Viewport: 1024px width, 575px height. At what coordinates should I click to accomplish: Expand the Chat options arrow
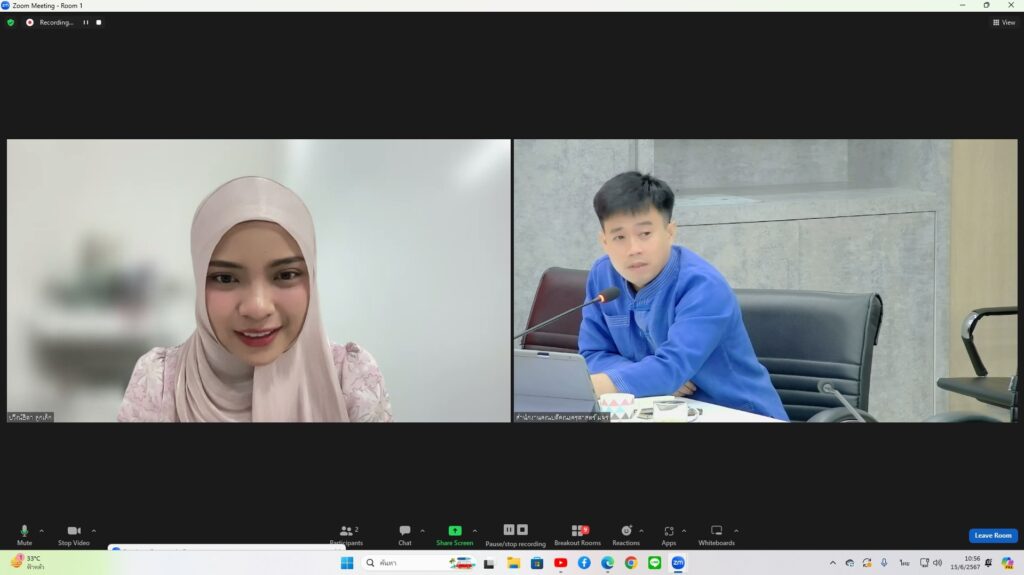coord(423,531)
